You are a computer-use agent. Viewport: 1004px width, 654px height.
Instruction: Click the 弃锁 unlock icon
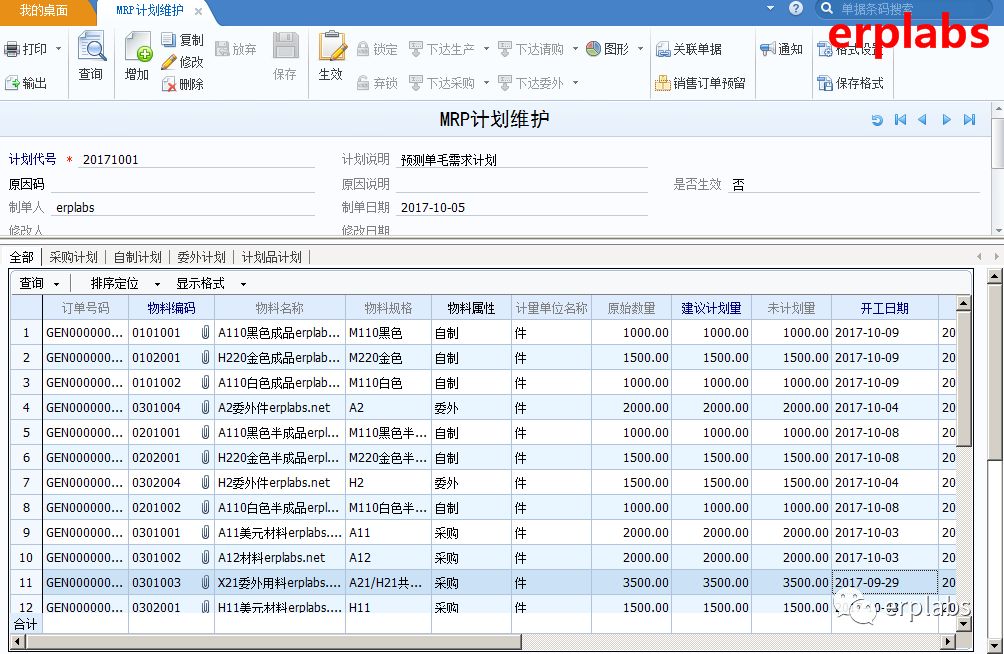point(363,83)
